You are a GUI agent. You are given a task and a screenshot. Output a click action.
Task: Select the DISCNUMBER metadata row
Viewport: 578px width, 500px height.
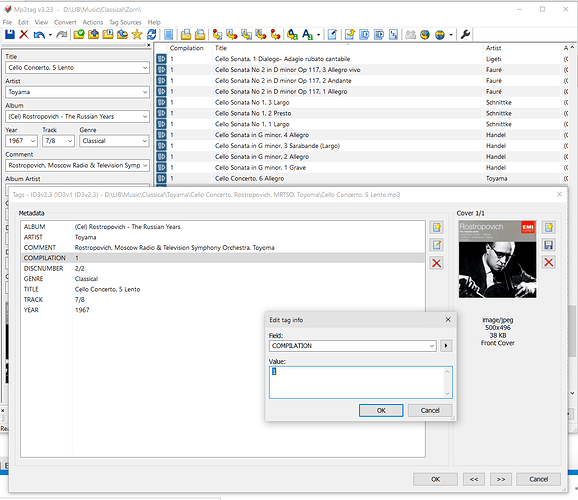(x=223, y=268)
